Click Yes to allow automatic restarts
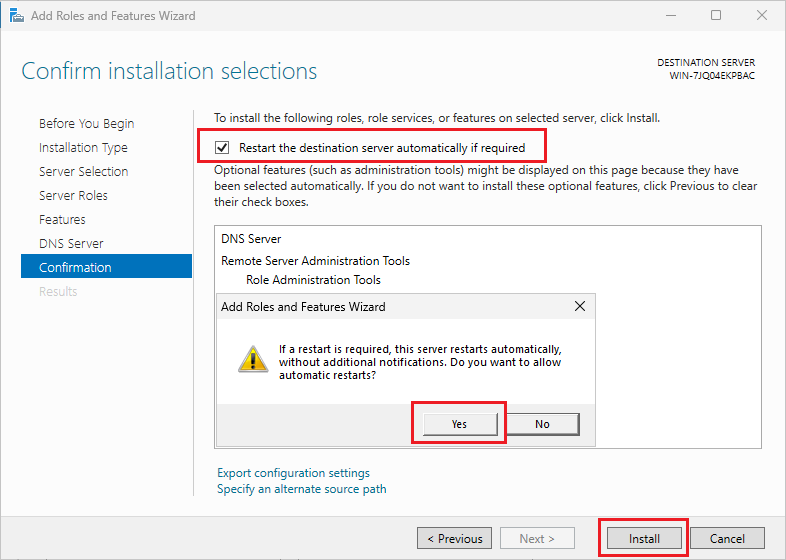This screenshot has height=560, width=786. pyautogui.click(x=459, y=424)
